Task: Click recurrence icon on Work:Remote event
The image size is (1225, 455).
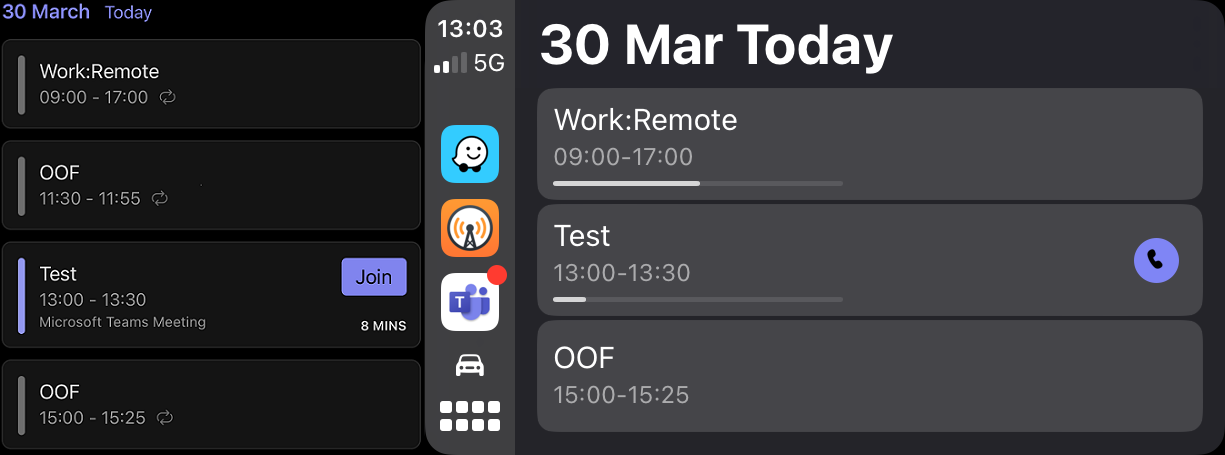Action: [168, 97]
